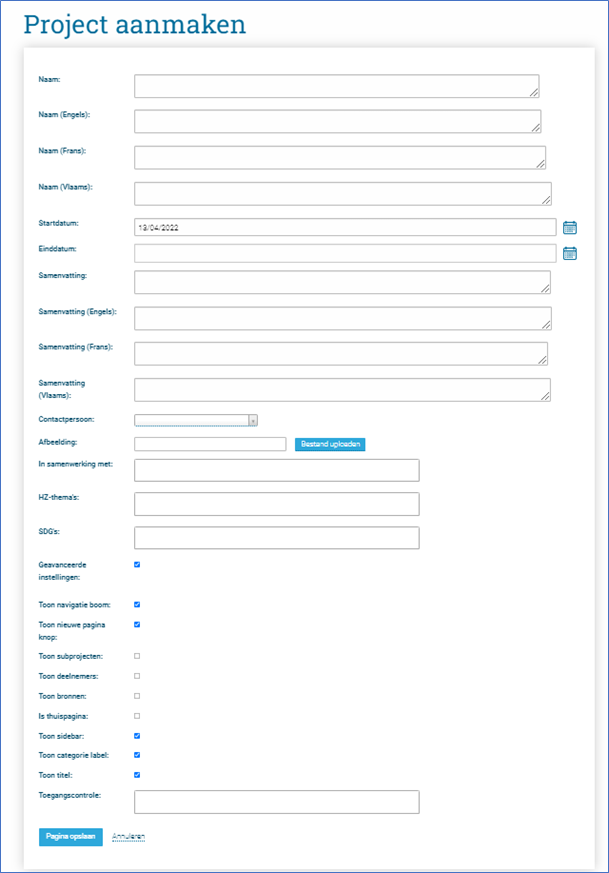
Task: Click the Startdatum date field
Action: 345,227
